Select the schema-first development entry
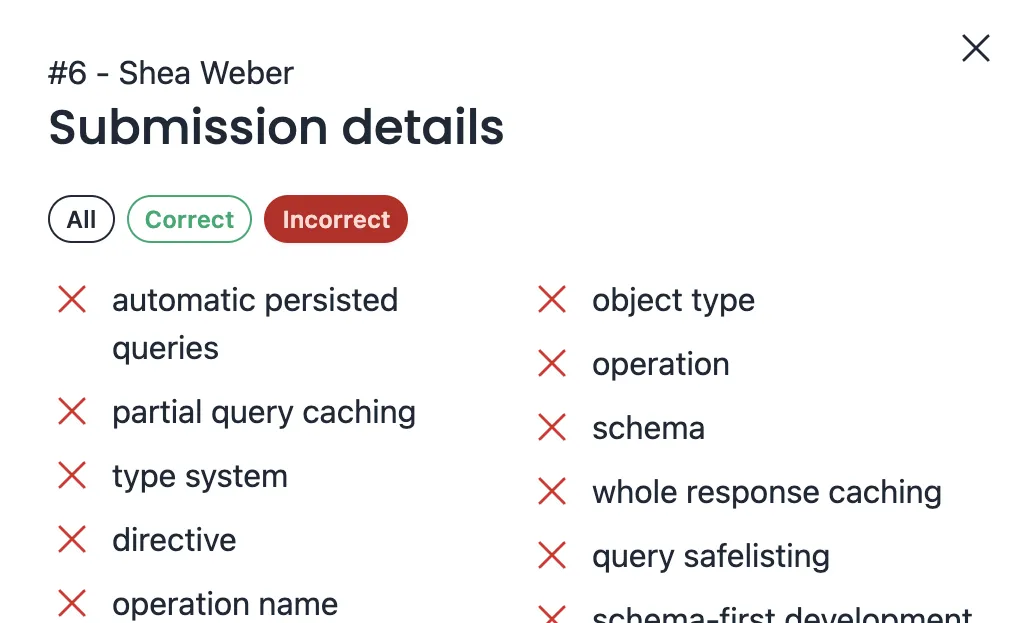 coord(783,614)
